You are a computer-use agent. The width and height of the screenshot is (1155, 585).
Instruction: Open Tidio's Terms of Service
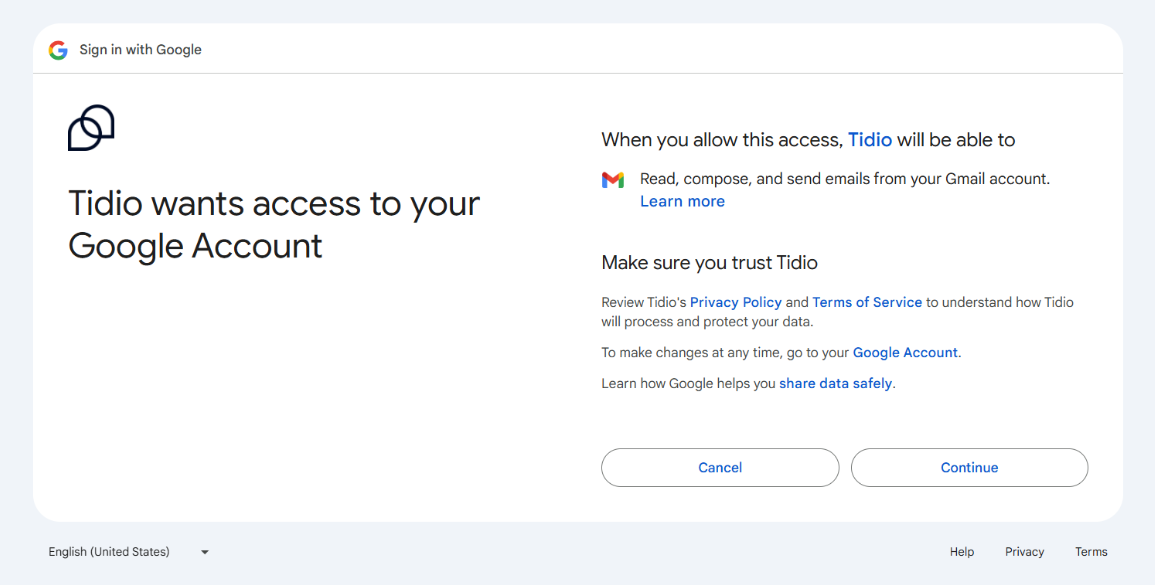[867, 302]
